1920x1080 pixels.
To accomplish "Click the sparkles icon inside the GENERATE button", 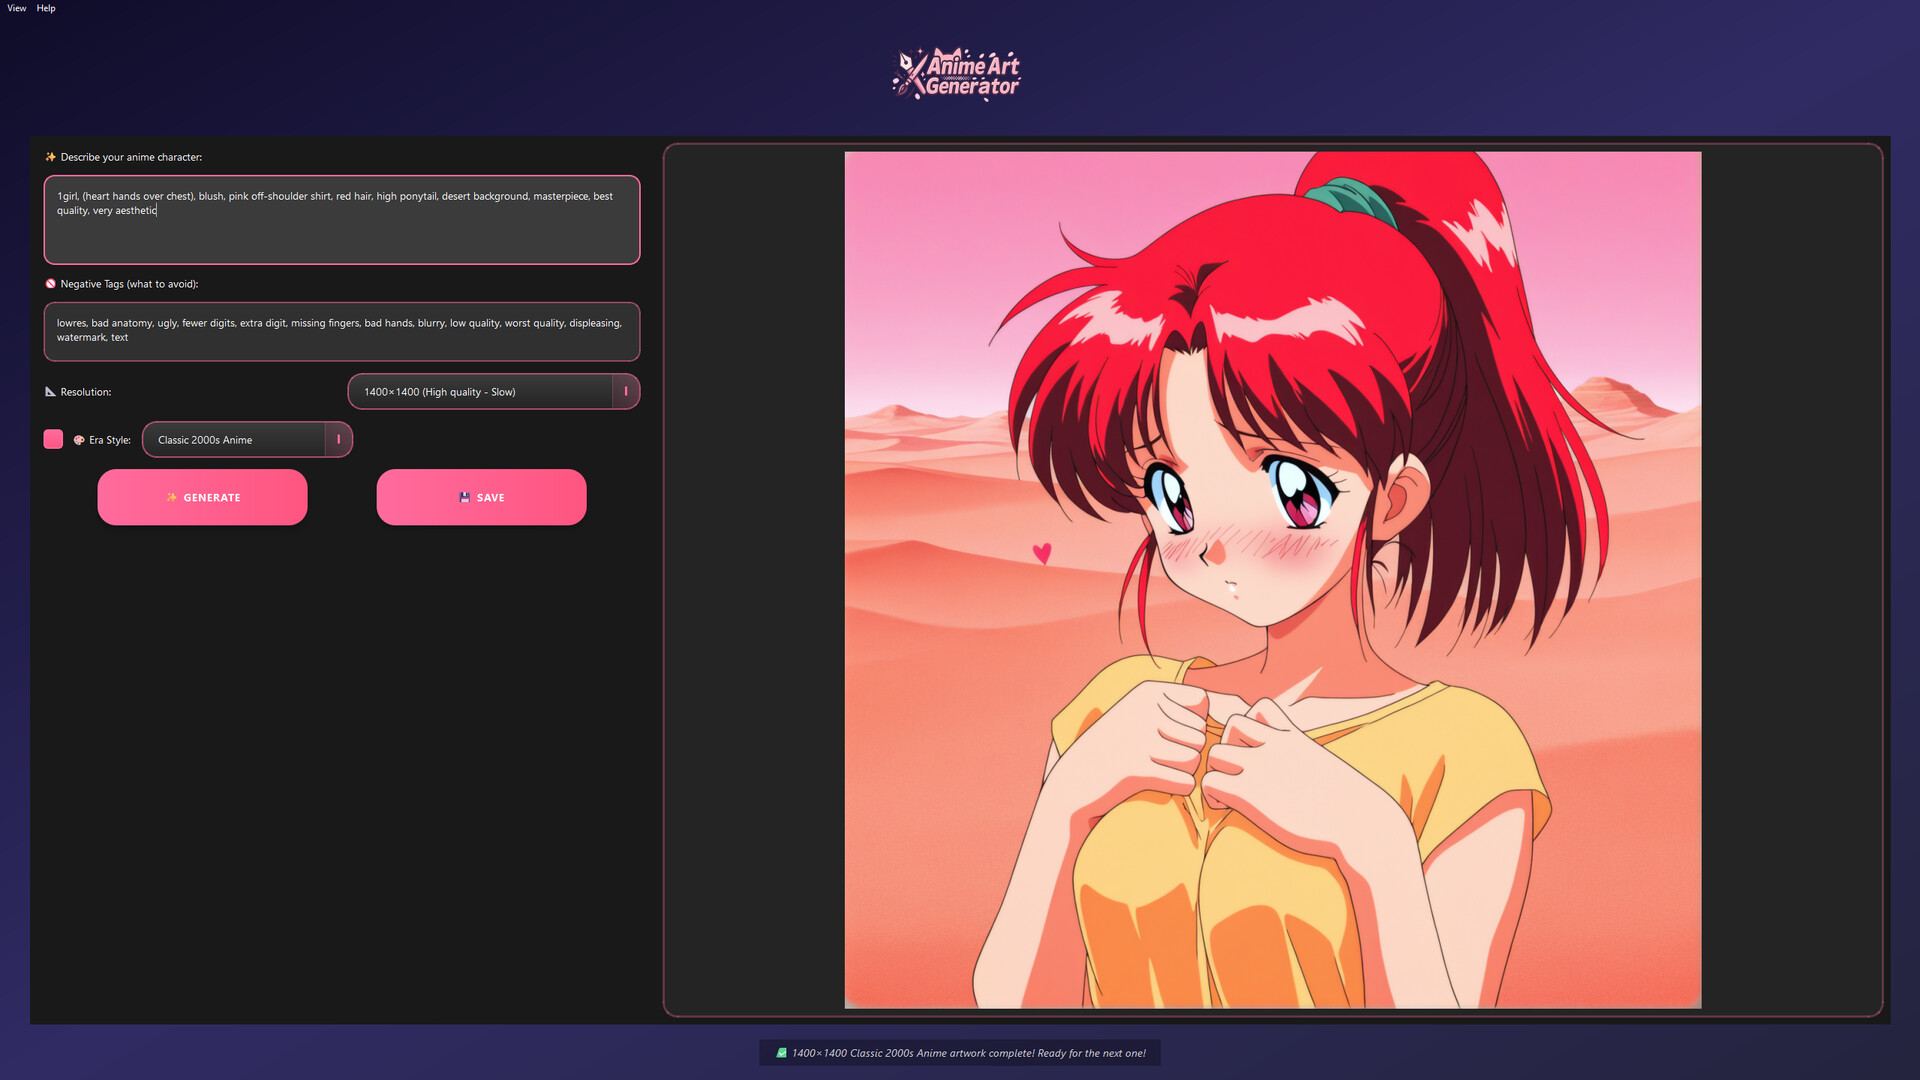I will 170,497.
